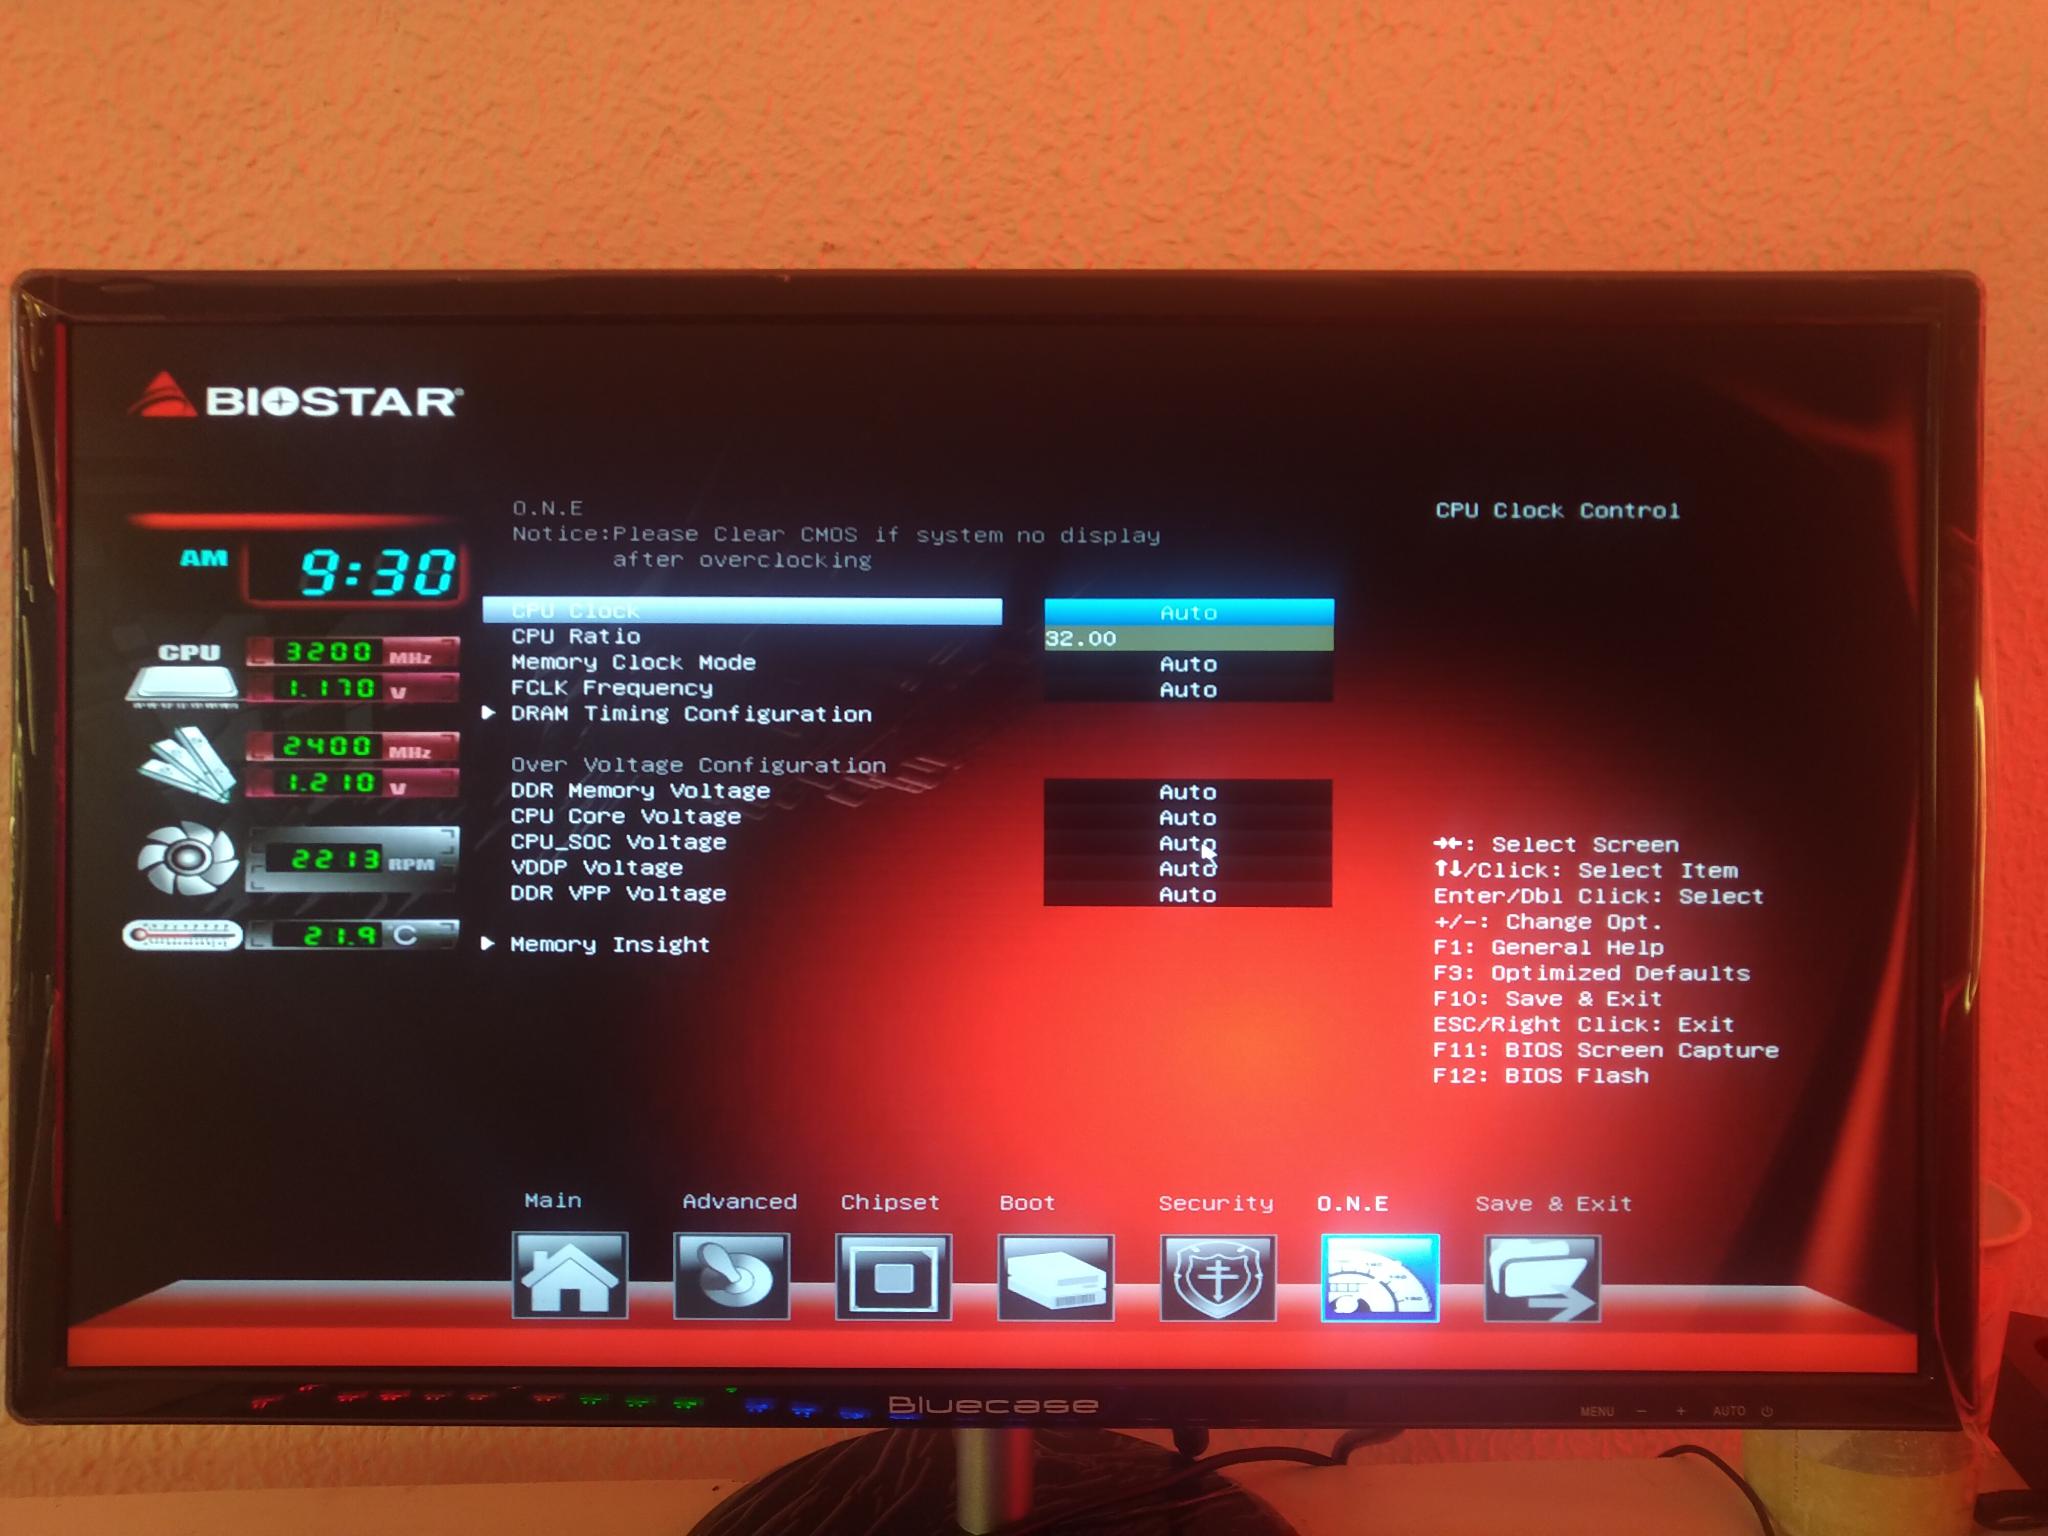Click the 21.9 C temperature readout
The height and width of the screenshot is (1536, 2048).
(x=352, y=936)
